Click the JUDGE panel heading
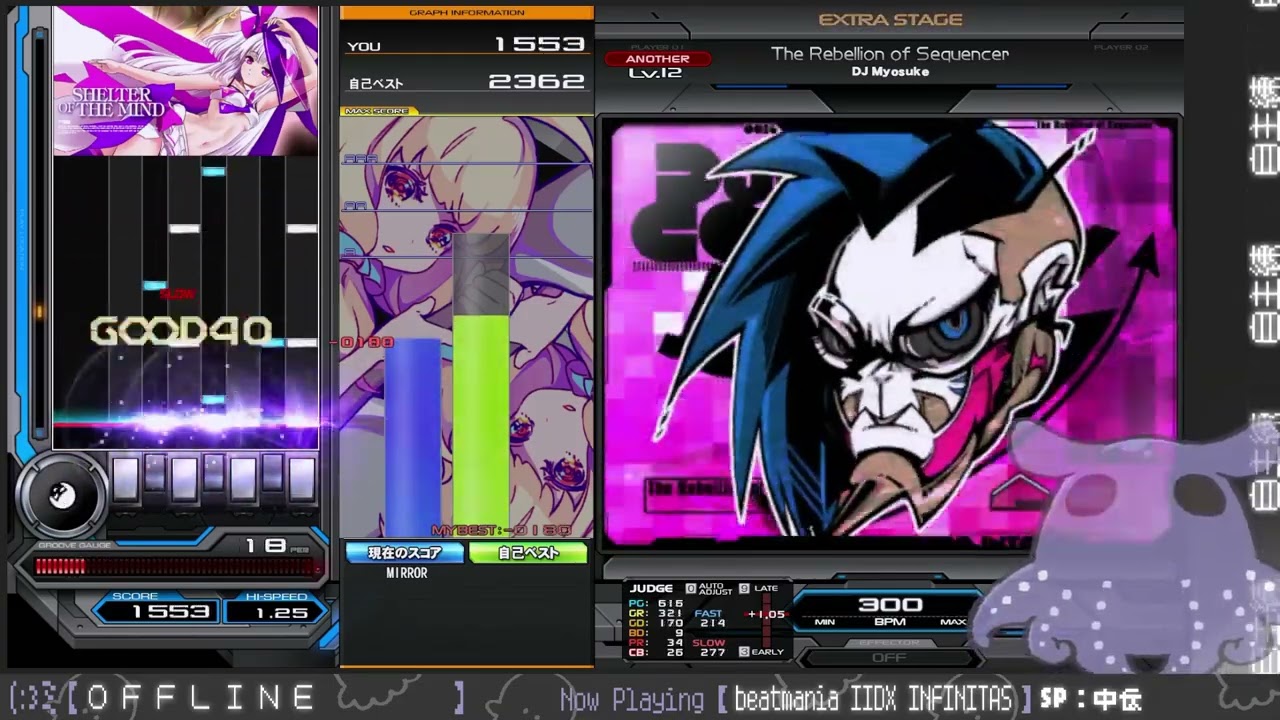This screenshot has height=720, width=1280. click(x=651, y=589)
